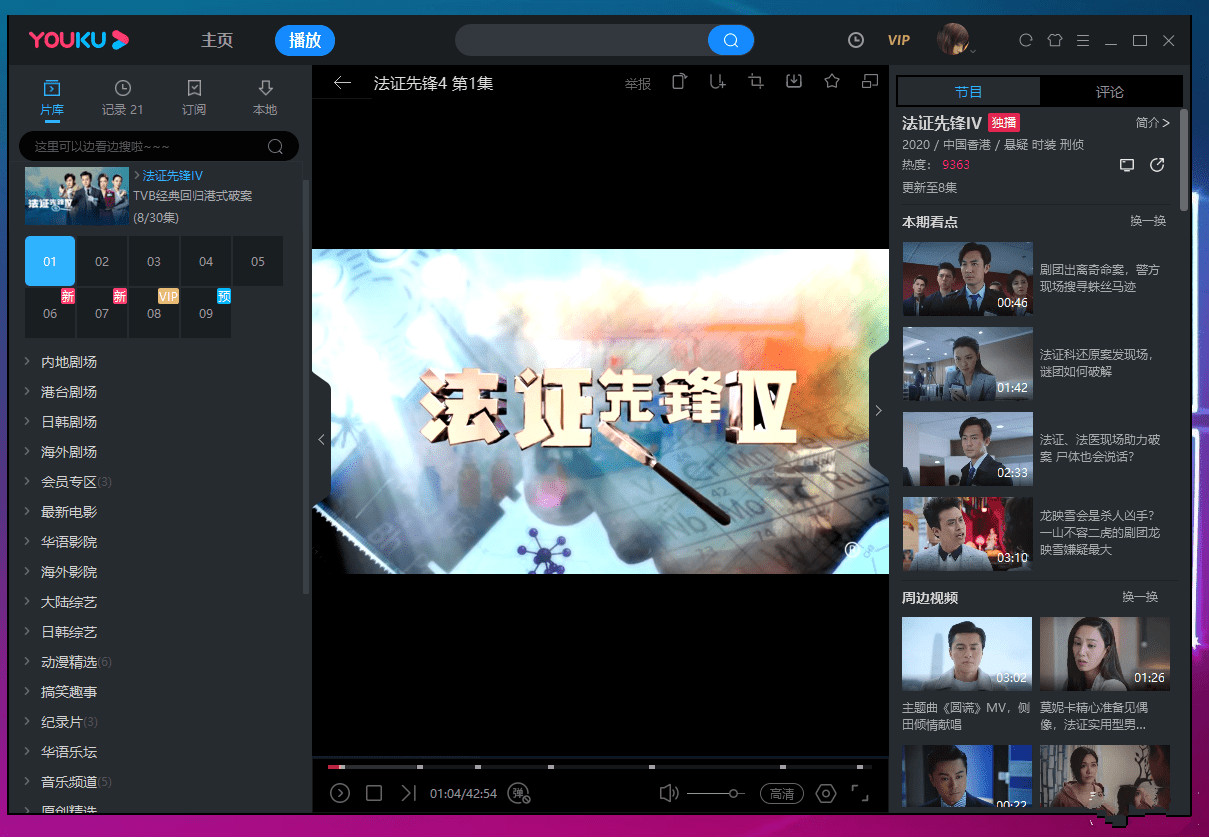Select episode 07 marked new

(102, 313)
